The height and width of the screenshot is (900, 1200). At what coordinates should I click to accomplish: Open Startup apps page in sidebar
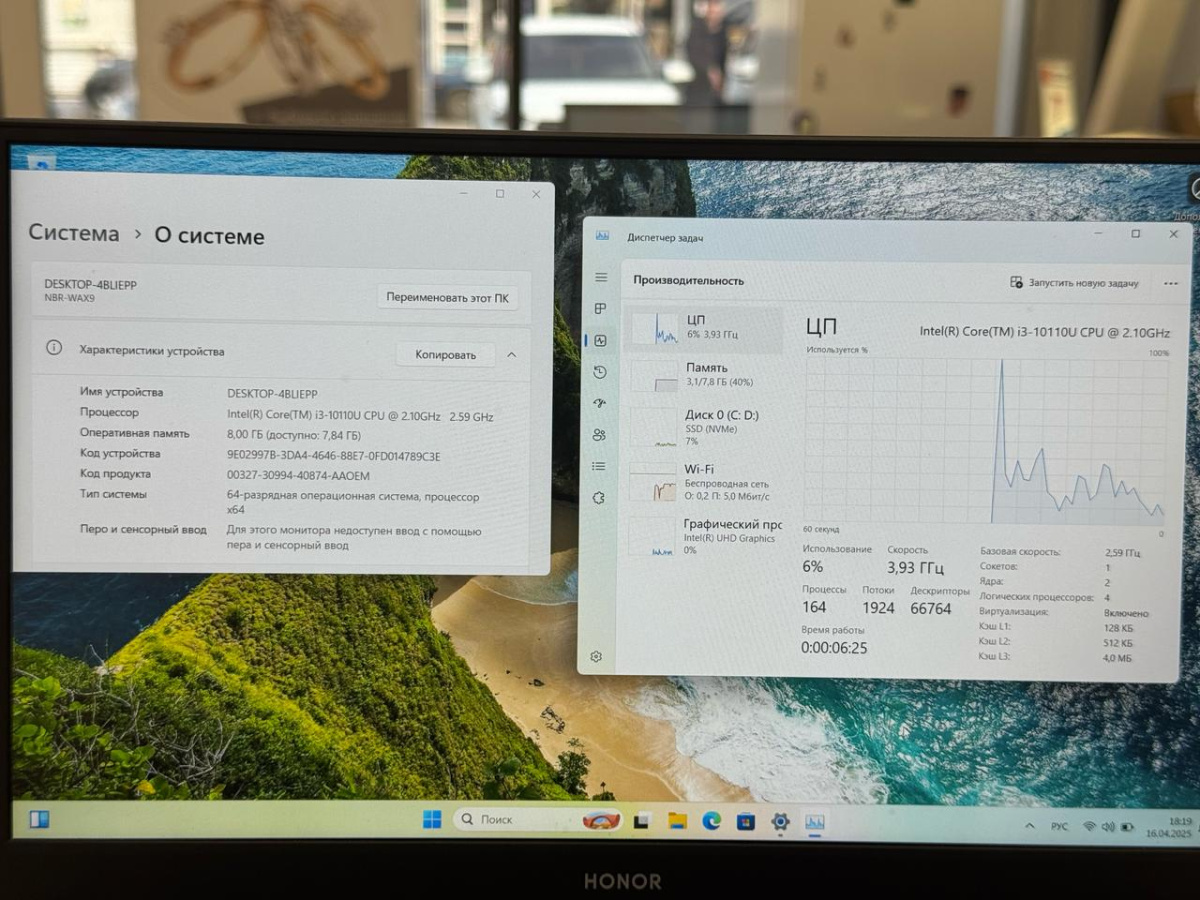tap(599, 403)
